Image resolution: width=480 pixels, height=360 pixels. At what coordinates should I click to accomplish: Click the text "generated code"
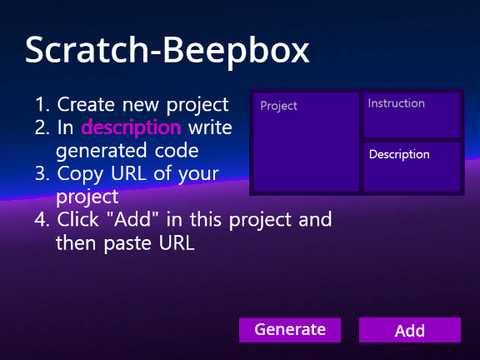[127, 151]
